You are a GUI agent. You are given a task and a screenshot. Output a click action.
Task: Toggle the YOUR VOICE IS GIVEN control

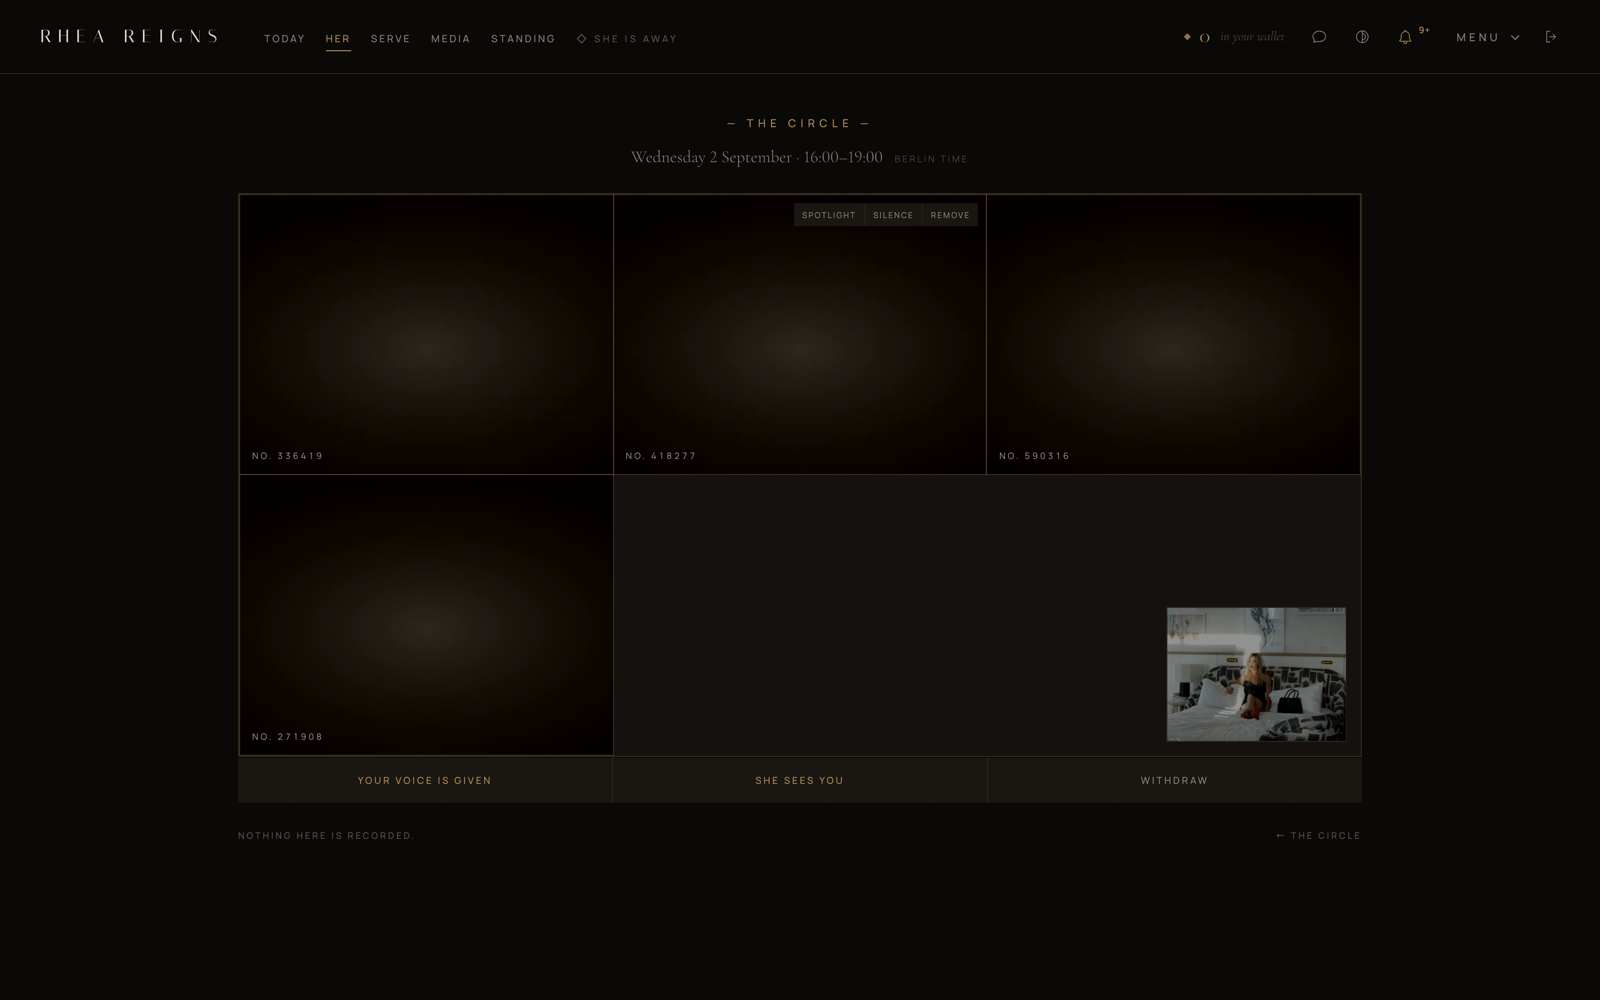coord(425,780)
